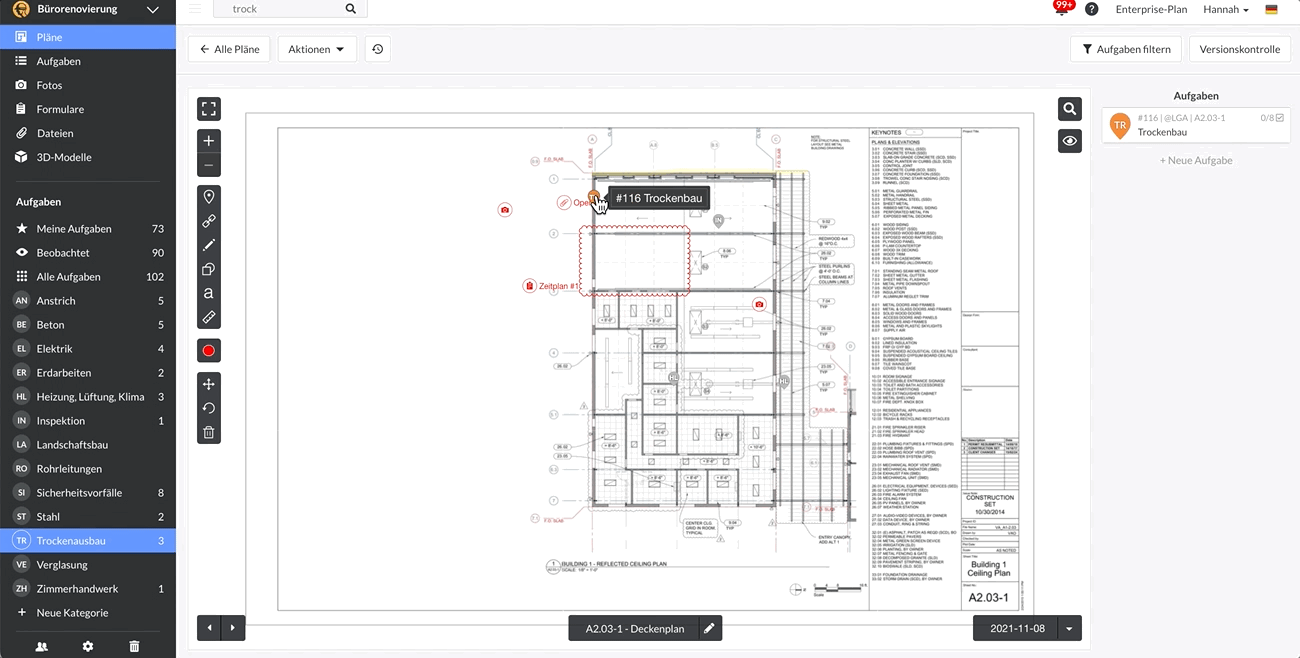Toggle checklist checkbox on task #116
Screen dimensions: 1300x658
coord(1280,118)
